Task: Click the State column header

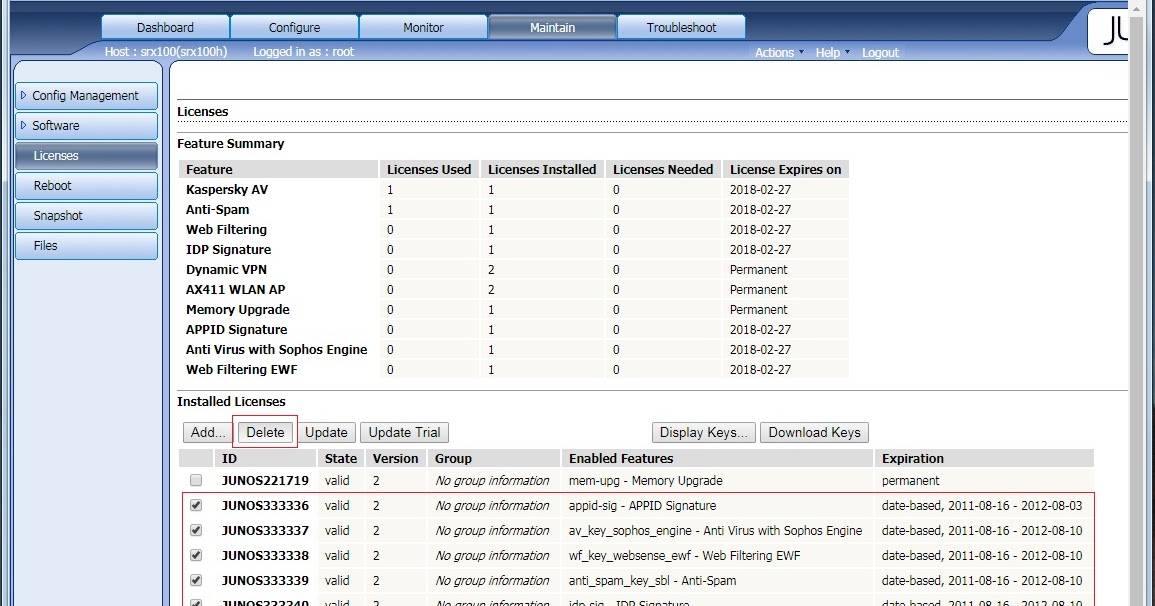Action: (x=341, y=458)
